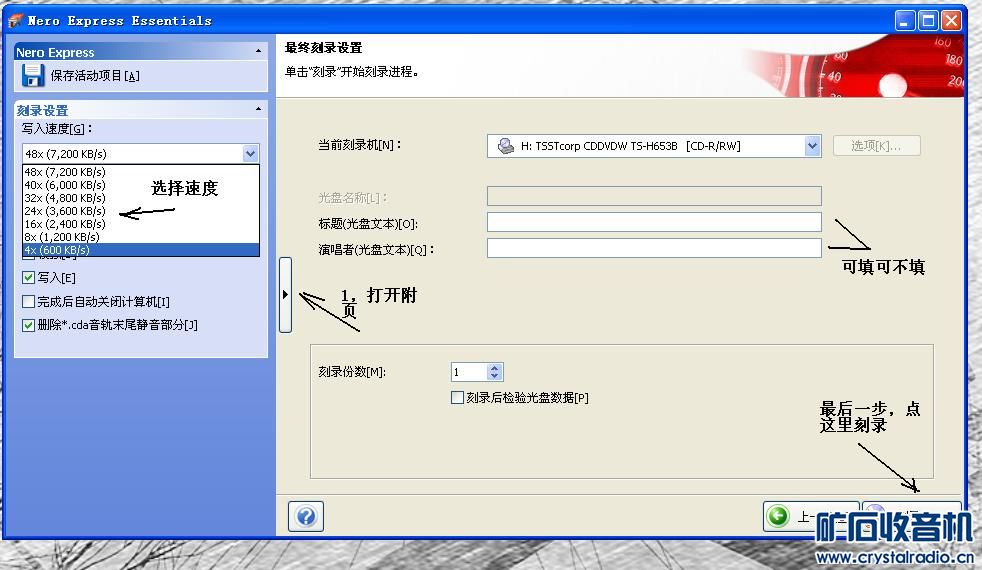Close the Nero Express Essentials window
982x570 pixels.
951,21
